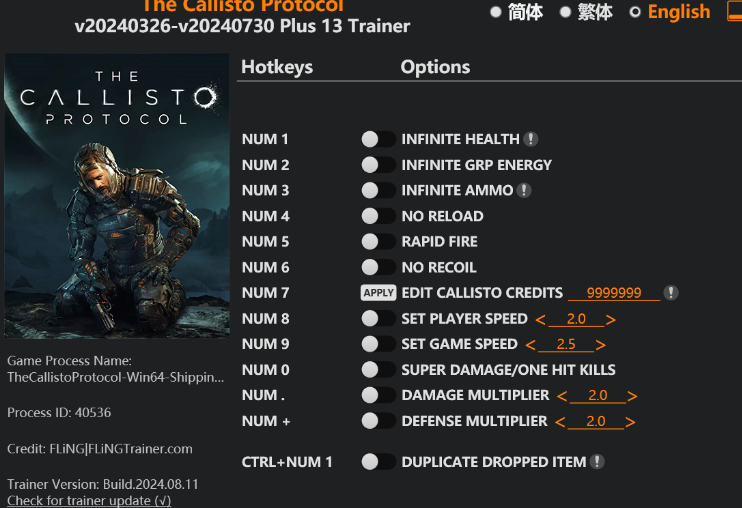Click the Callisto Credits value field 9999999
742x508 pixels.
(x=614, y=293)
